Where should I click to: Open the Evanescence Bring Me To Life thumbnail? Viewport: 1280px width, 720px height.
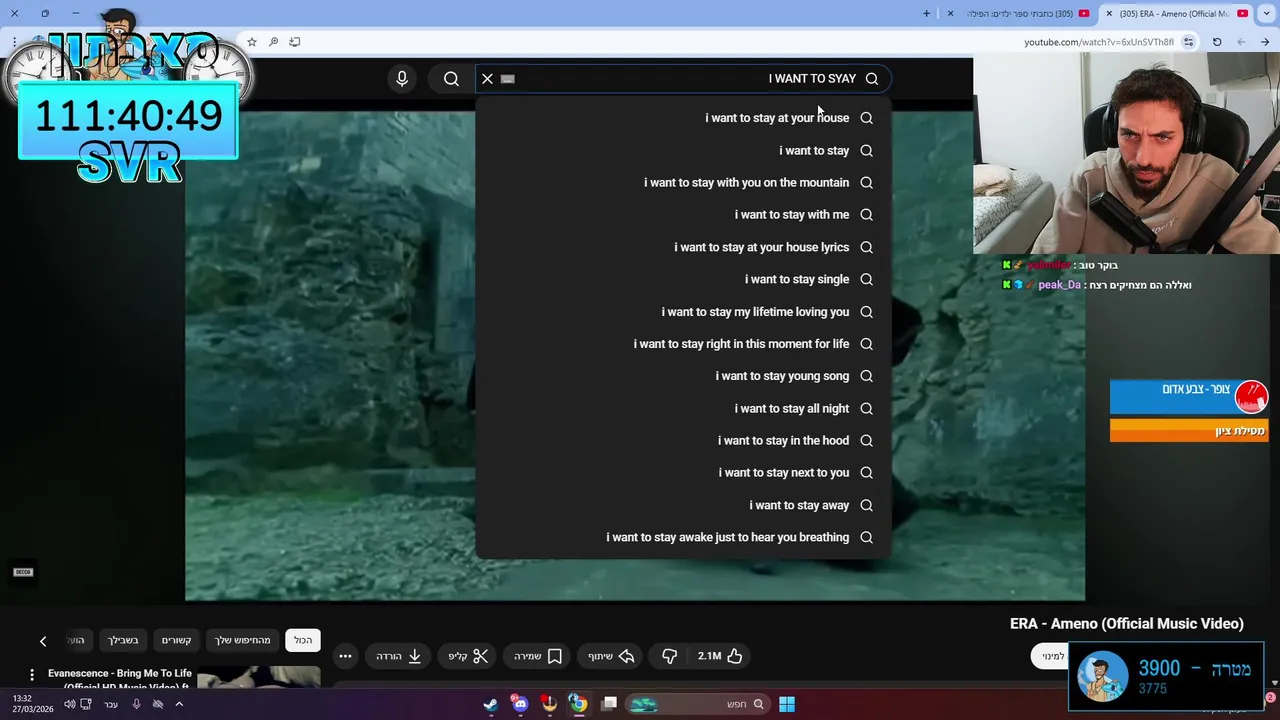click(259, 678)
